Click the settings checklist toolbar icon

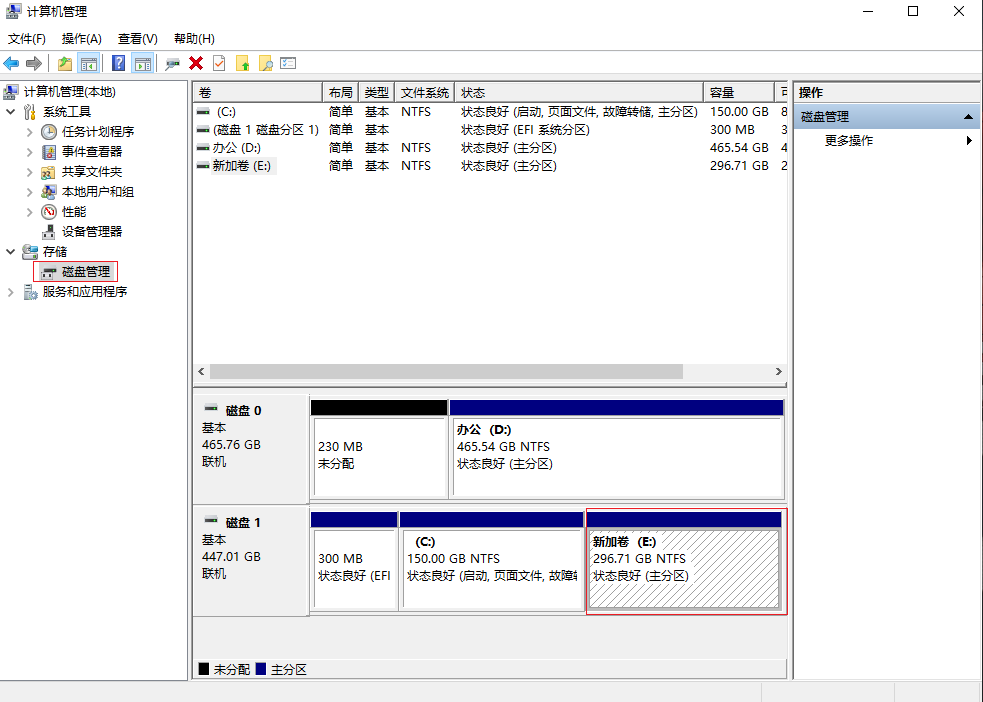click(x=288, y=64)
